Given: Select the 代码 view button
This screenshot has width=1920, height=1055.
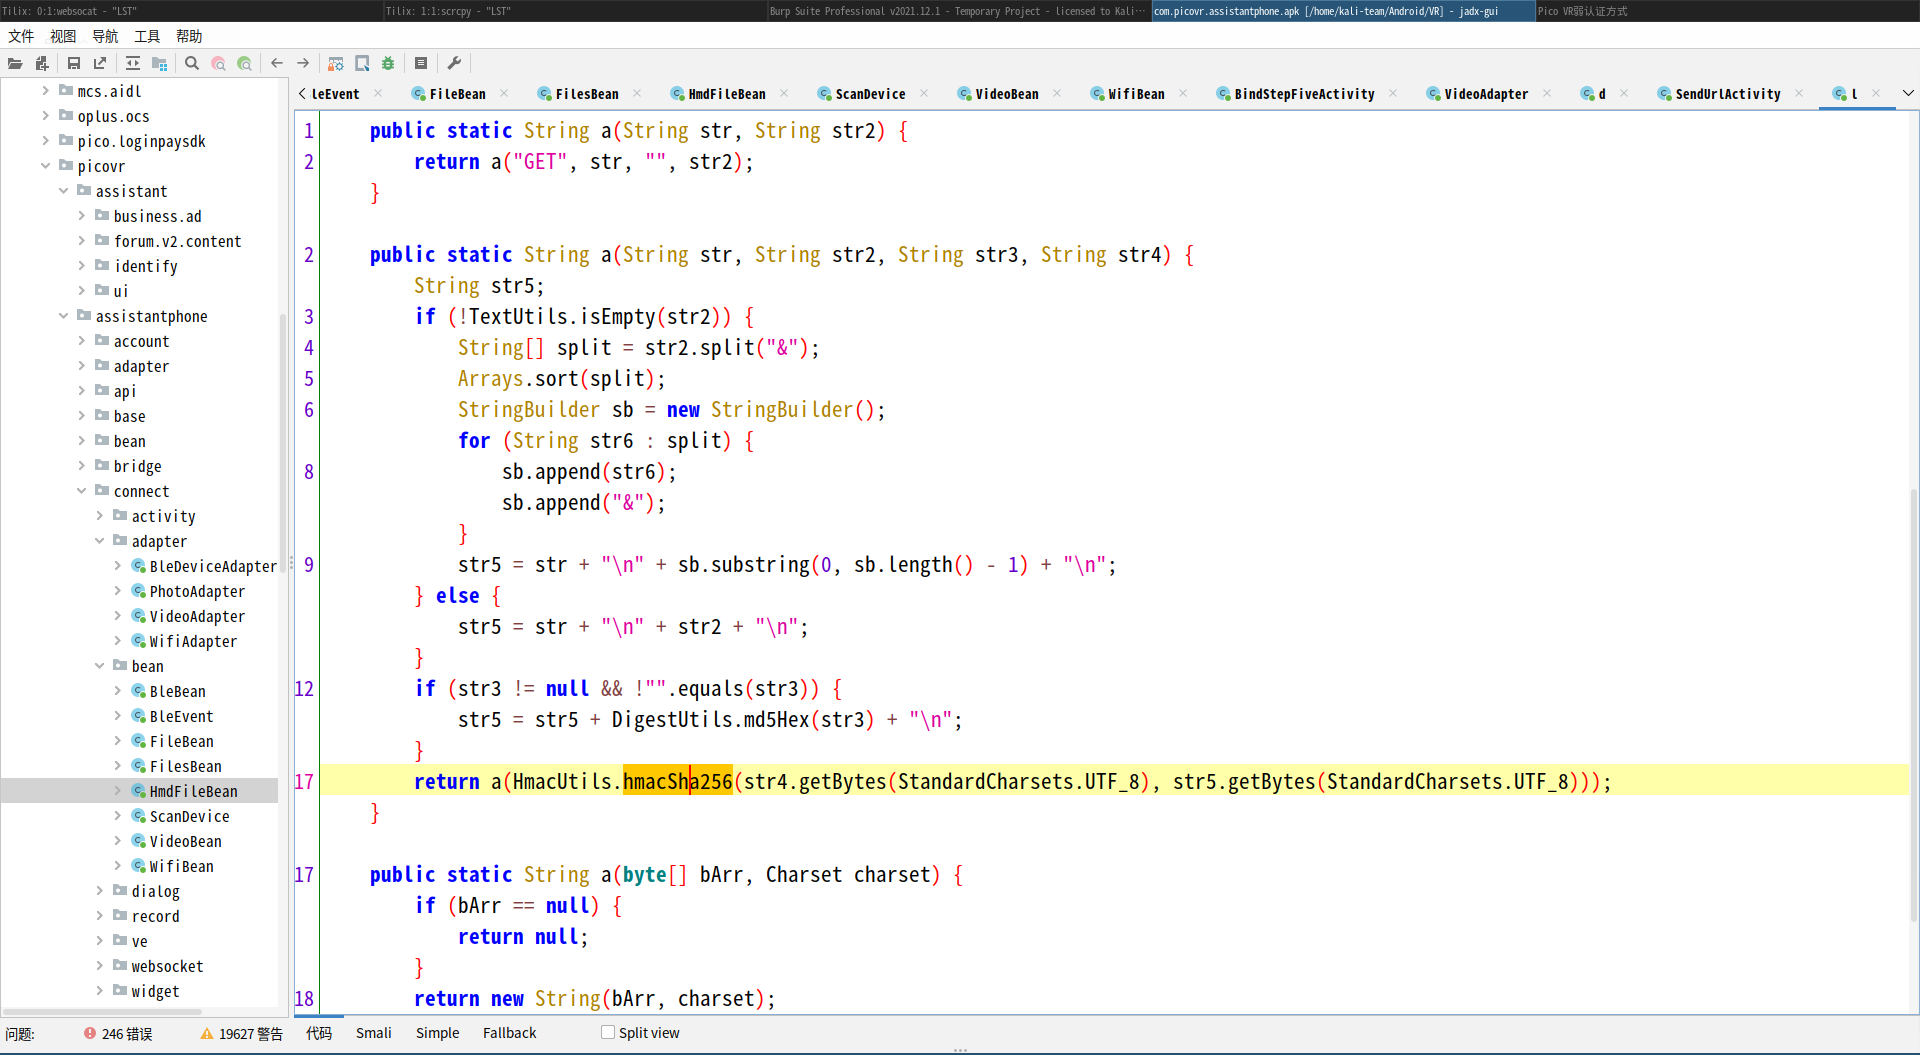Looking at the screenshot, I should (319, 1033).
